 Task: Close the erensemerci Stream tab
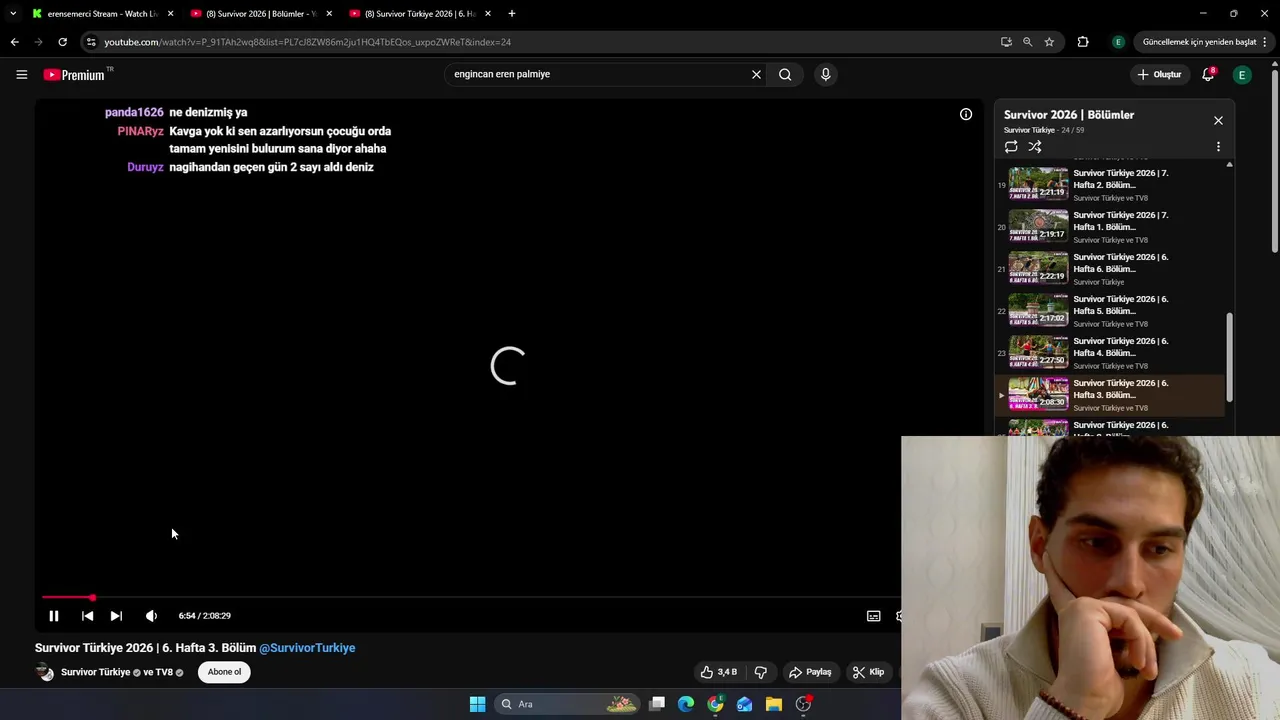(170, 14)
